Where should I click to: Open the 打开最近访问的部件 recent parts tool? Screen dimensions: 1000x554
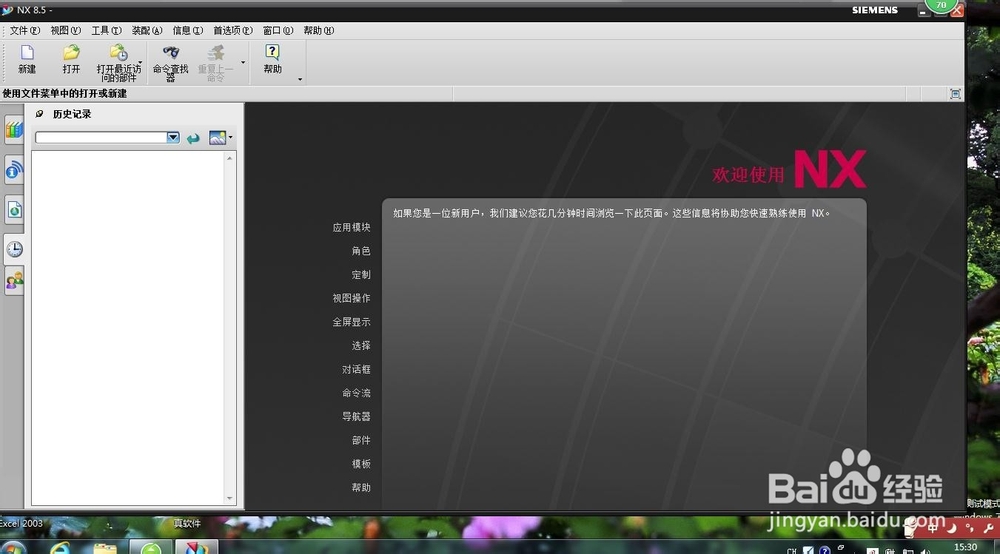click(118, 62)
